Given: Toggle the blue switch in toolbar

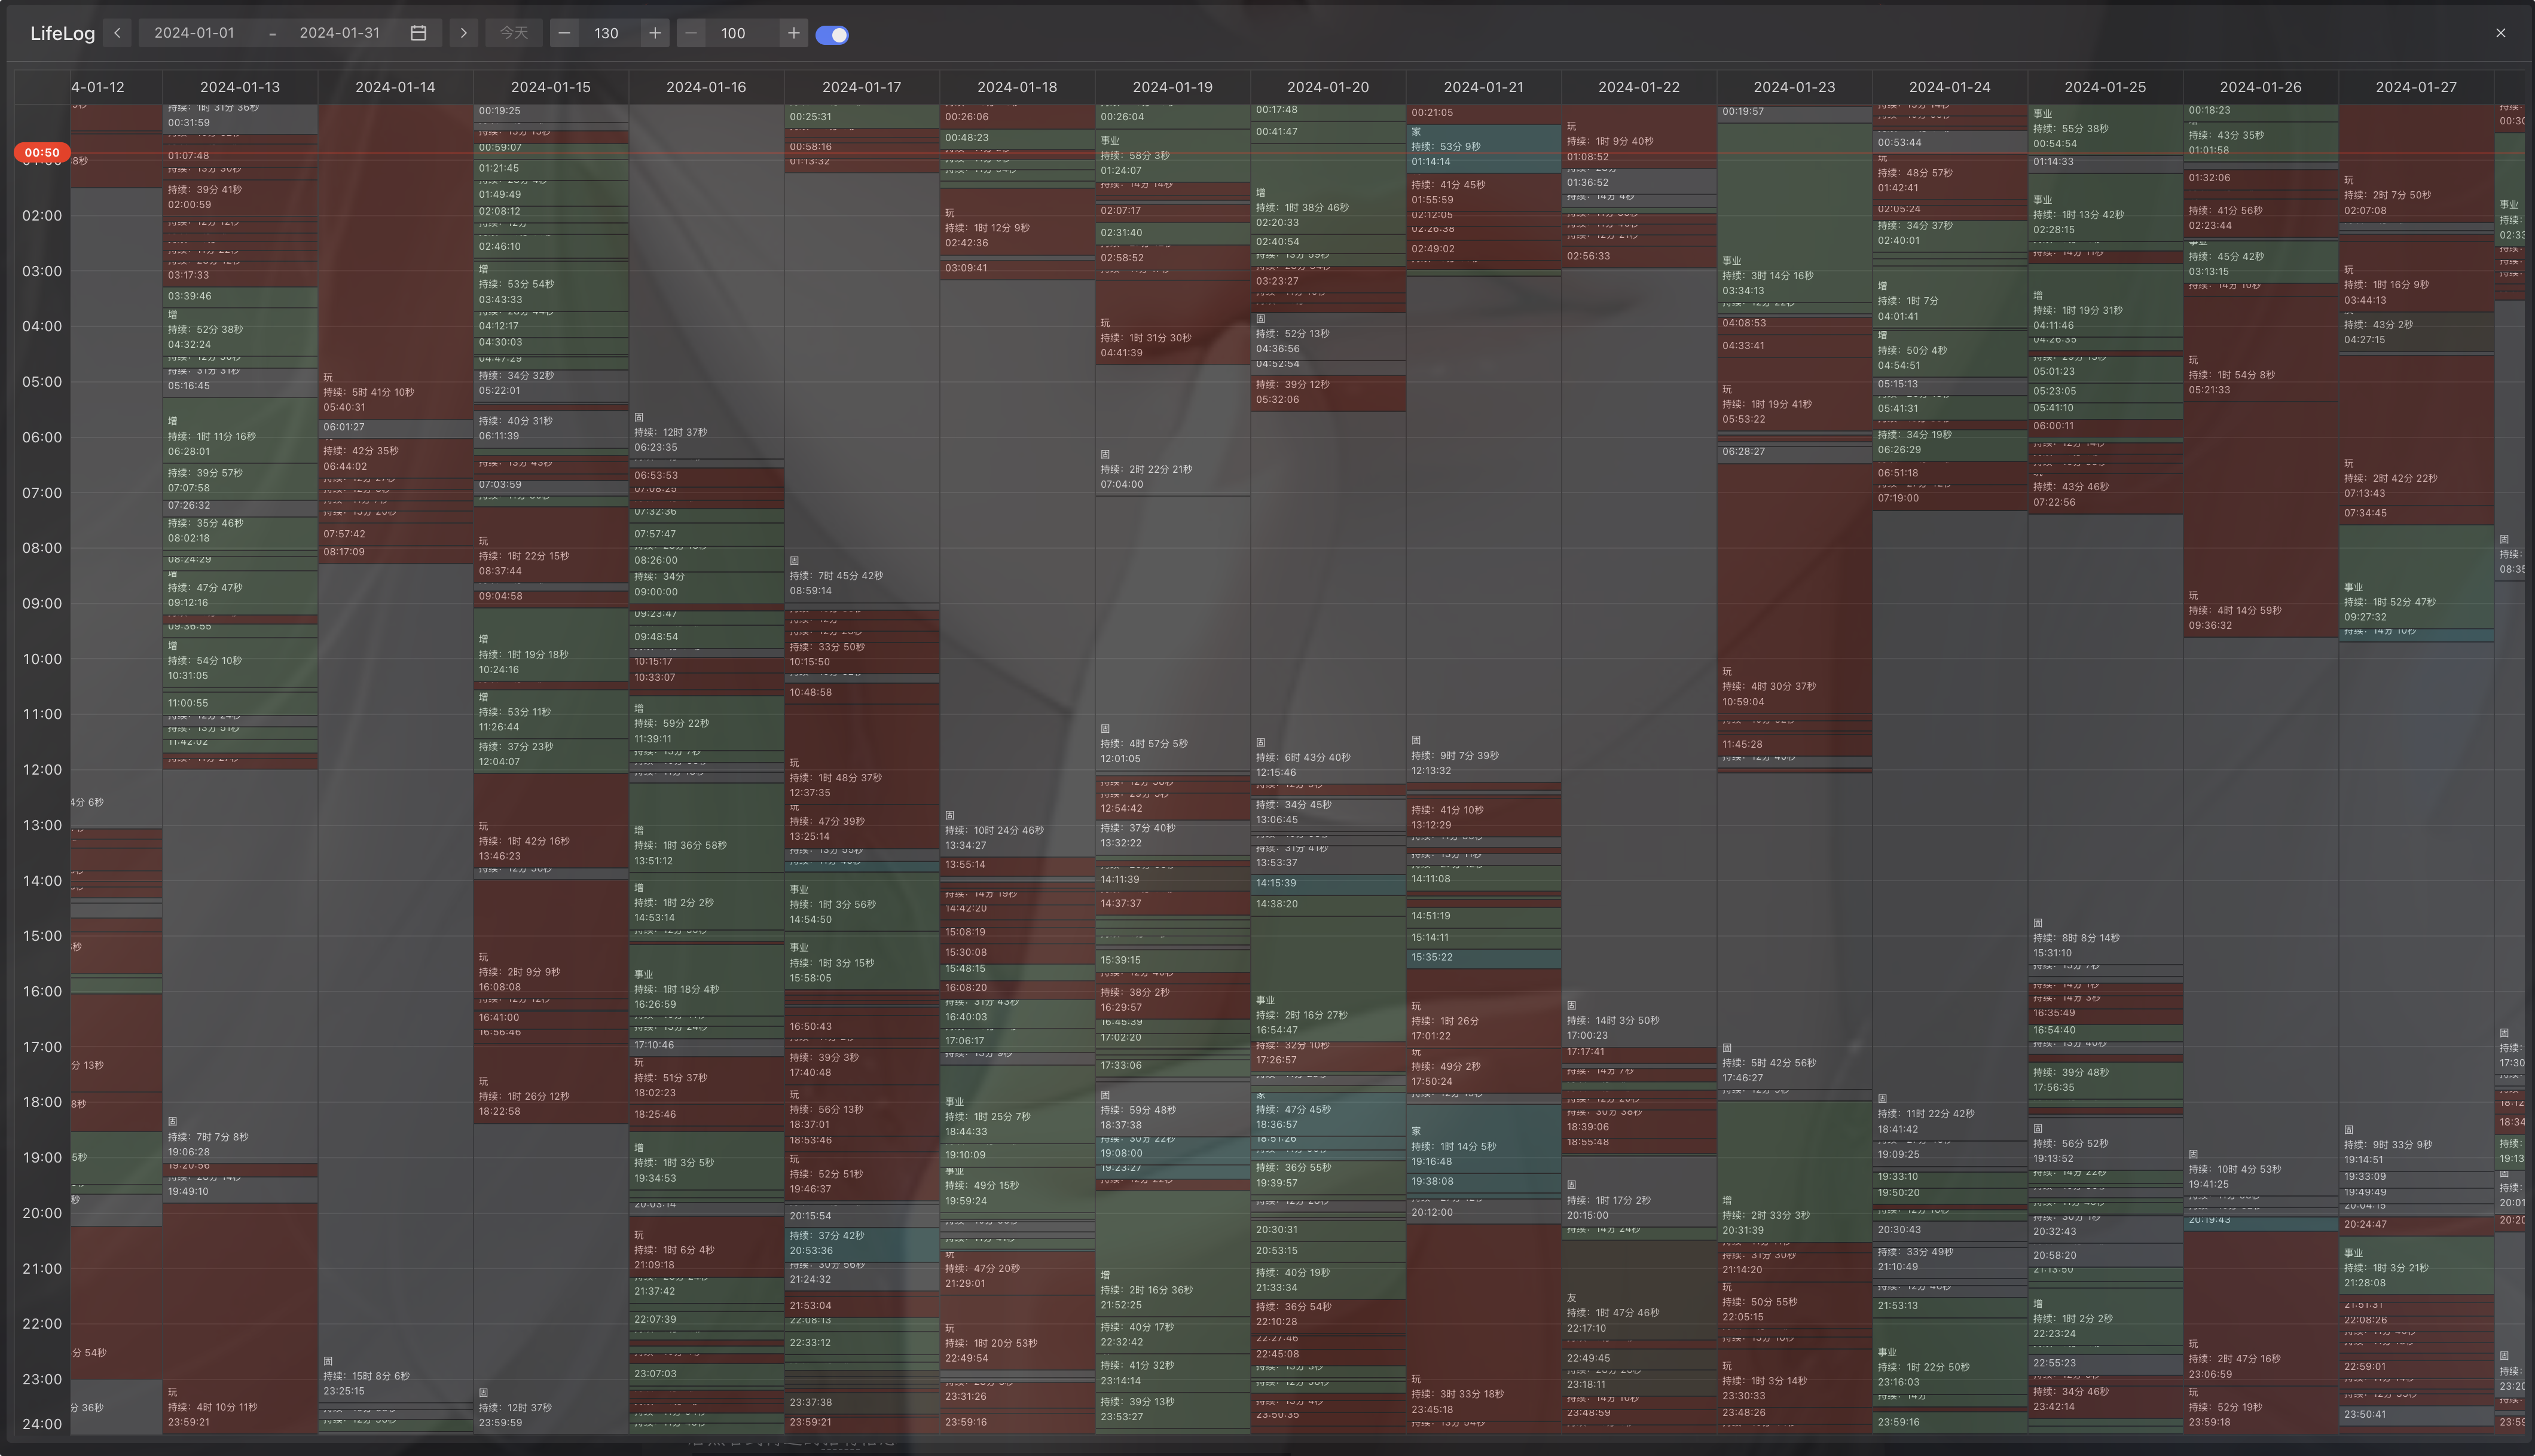Looking at the screenshot, I should point(831,35).
